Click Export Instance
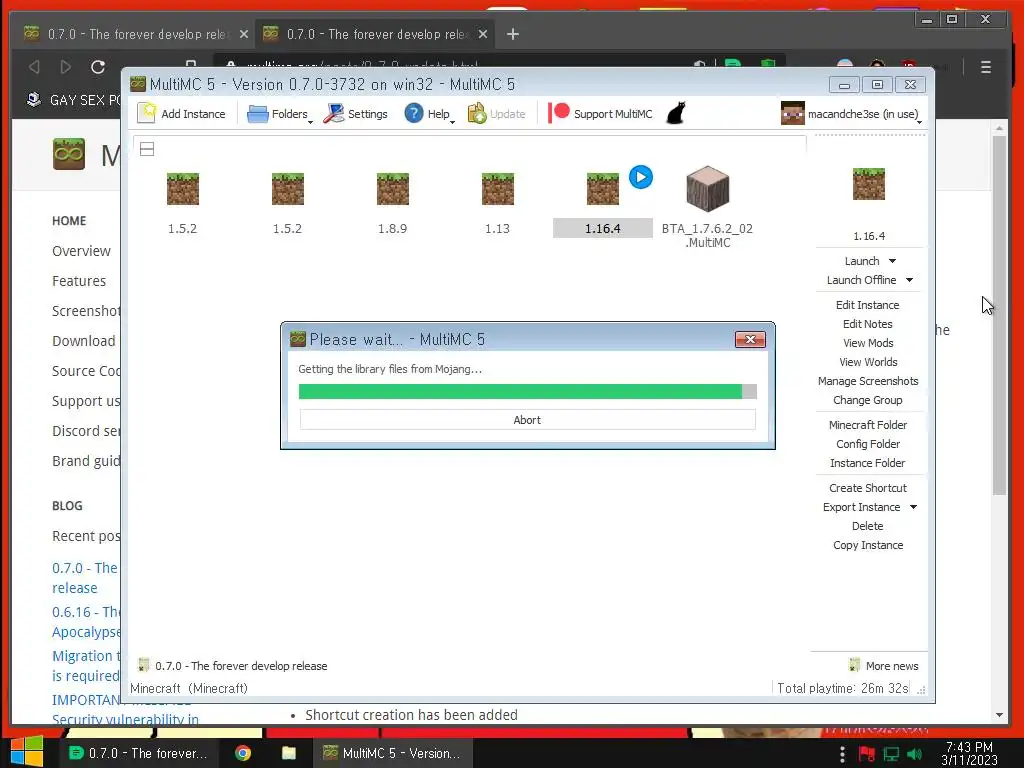 click(861, 507)
